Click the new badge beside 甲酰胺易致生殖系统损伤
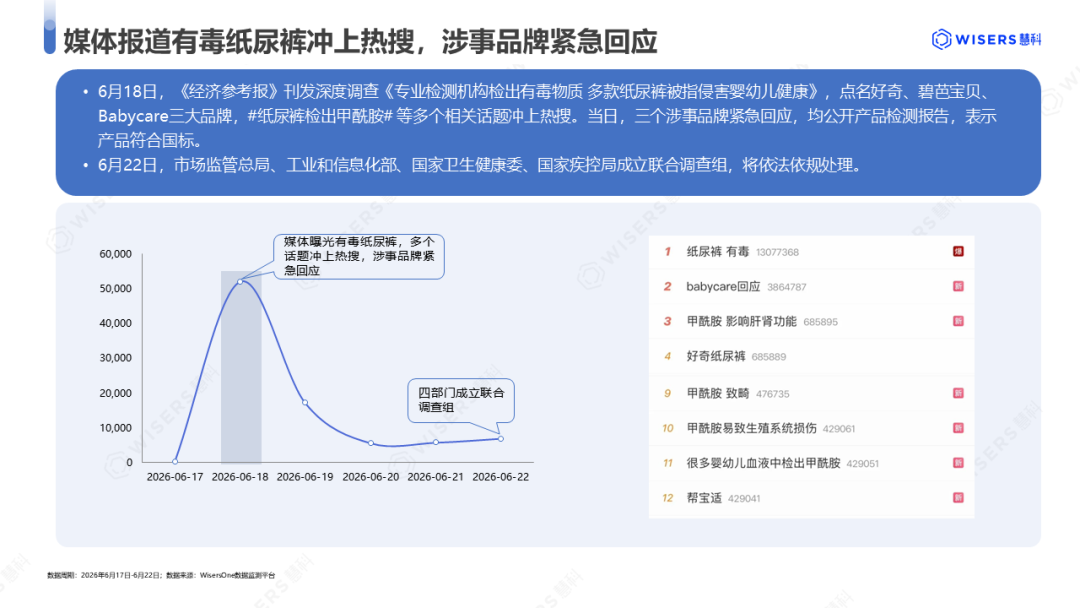 (x=958, y=428)
